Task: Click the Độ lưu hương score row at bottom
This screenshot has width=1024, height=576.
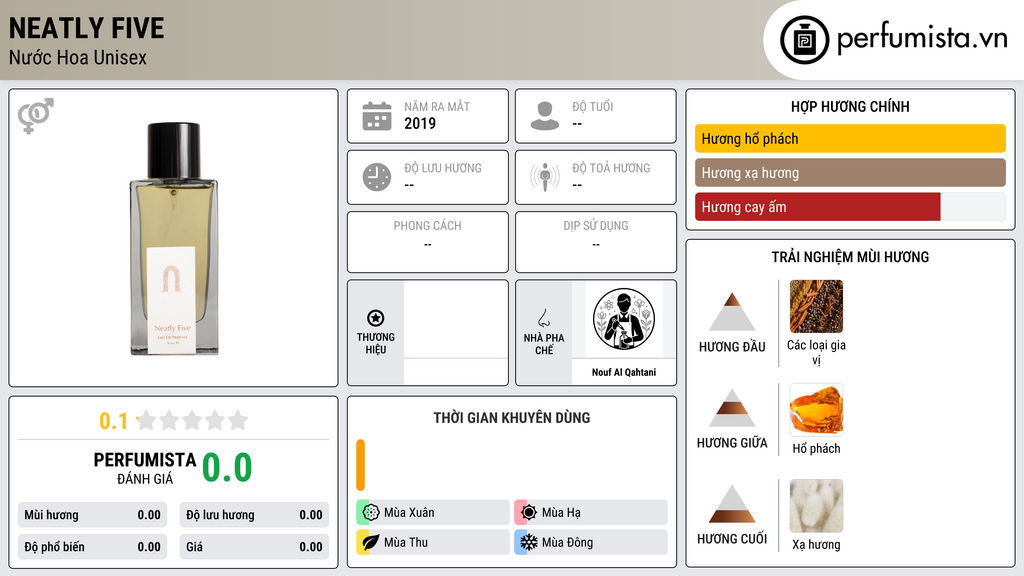Action: click(x=254, y=515)
